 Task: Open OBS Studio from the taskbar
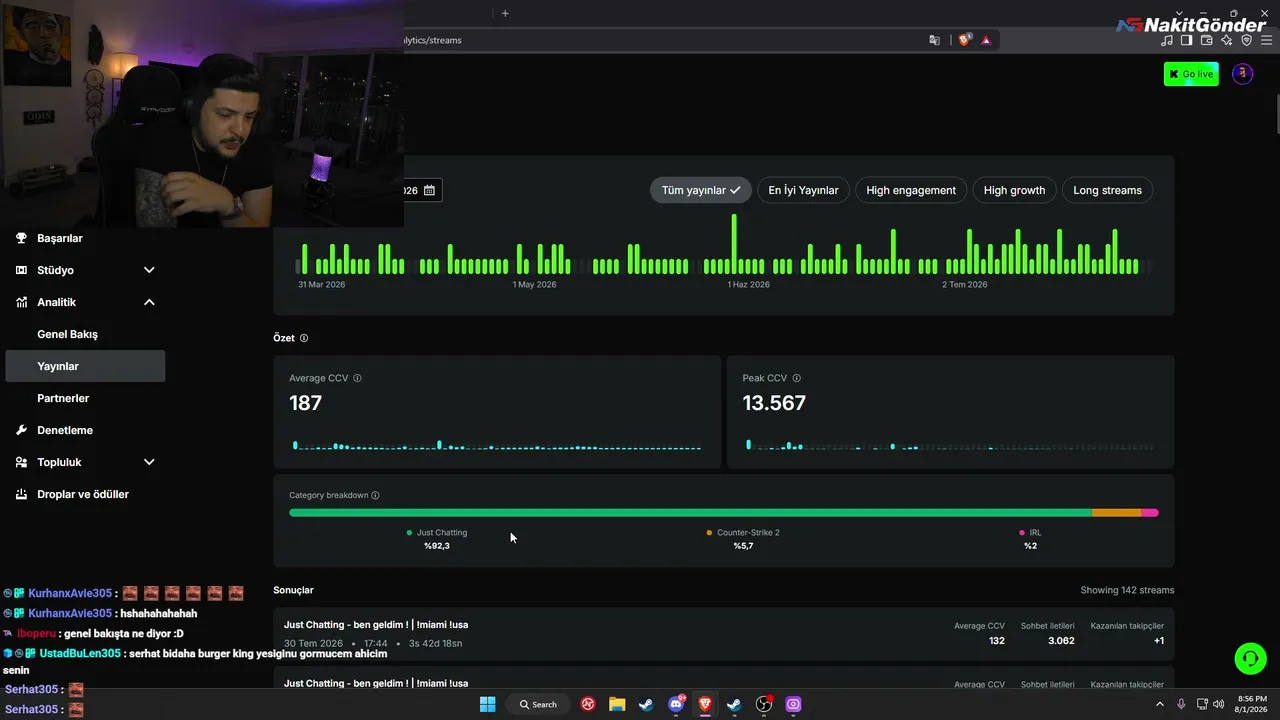pos(764,704)
